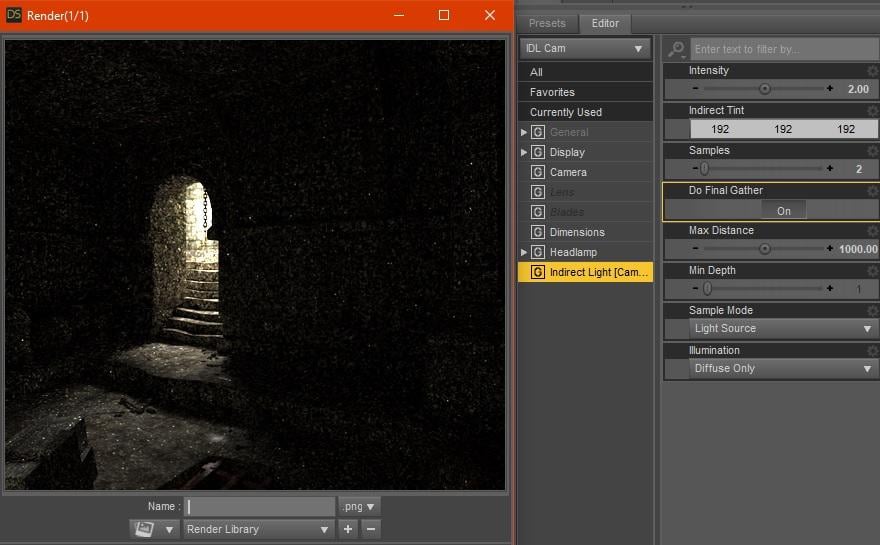Viewport: 880px width, 545px height.
Task: Select the Currently Used filter row
Action: tap(585, 112)
